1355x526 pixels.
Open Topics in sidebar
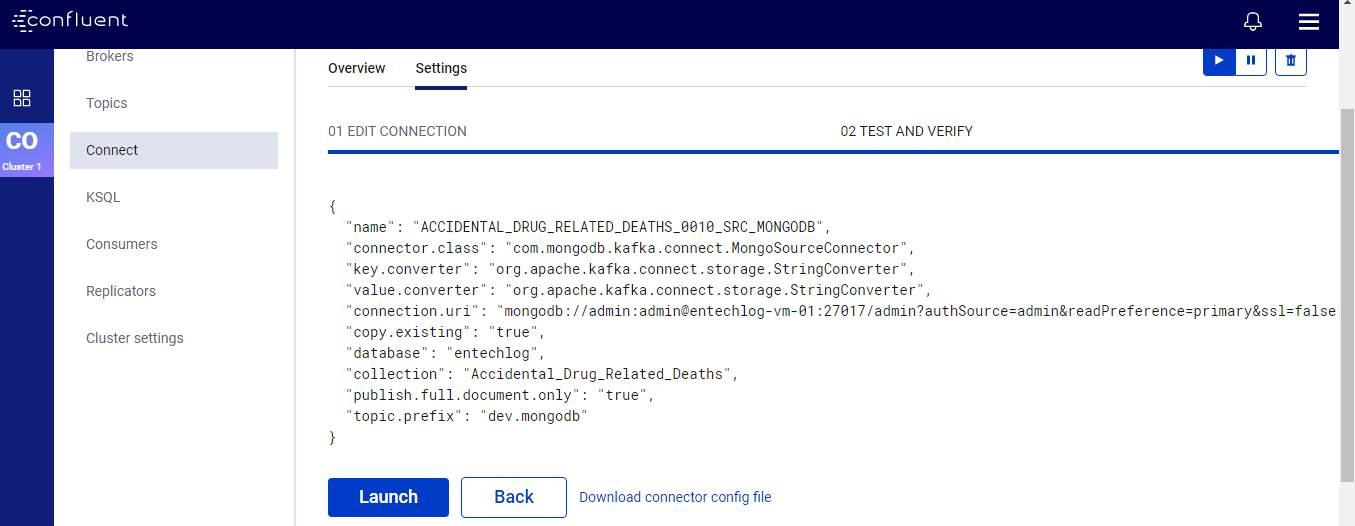click(107, 103)
